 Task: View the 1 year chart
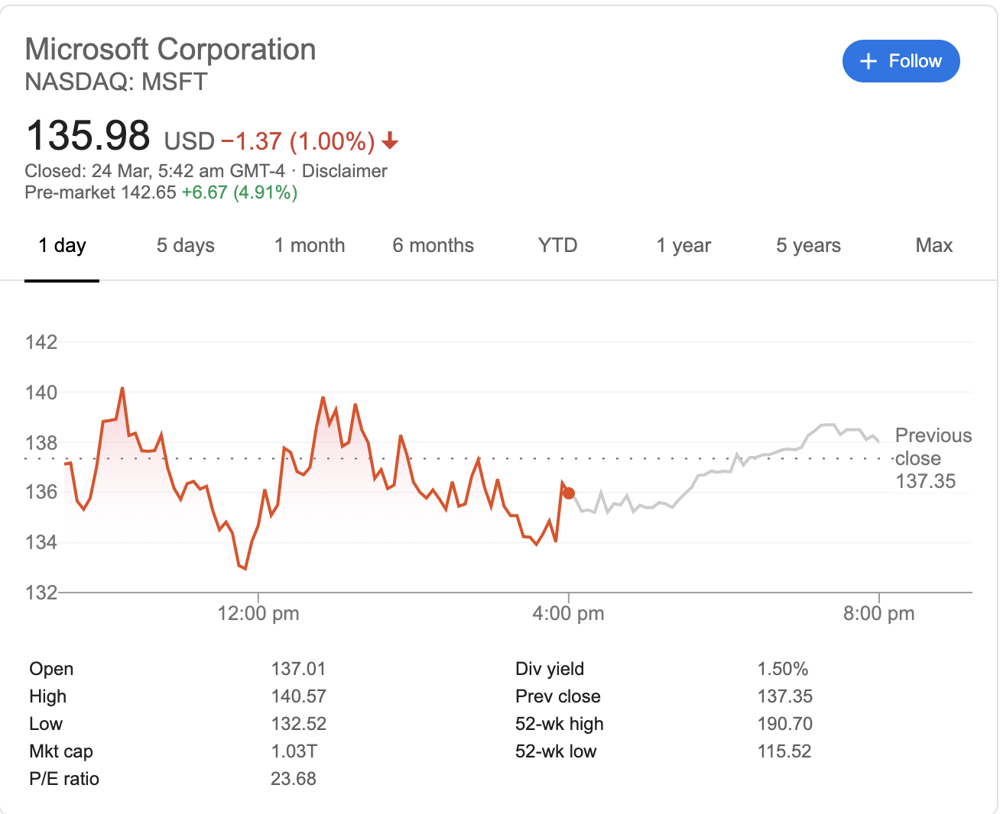(x=684, y=246)
